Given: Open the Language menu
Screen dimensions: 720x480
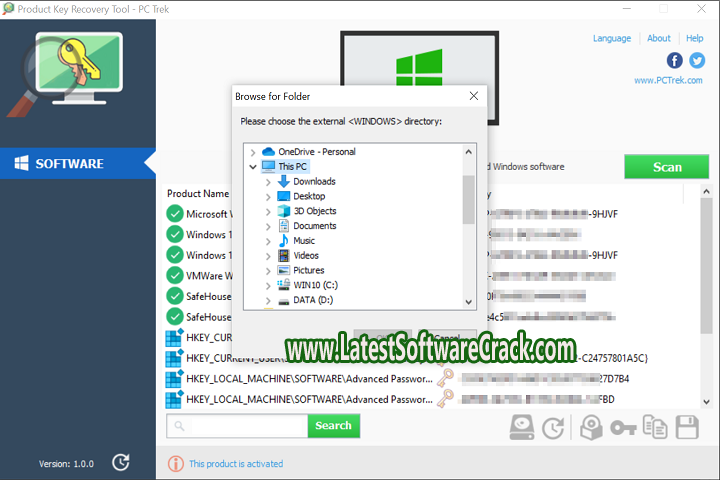Looking at the screenshot, I should pyautogui.click(x=611, y=38).
